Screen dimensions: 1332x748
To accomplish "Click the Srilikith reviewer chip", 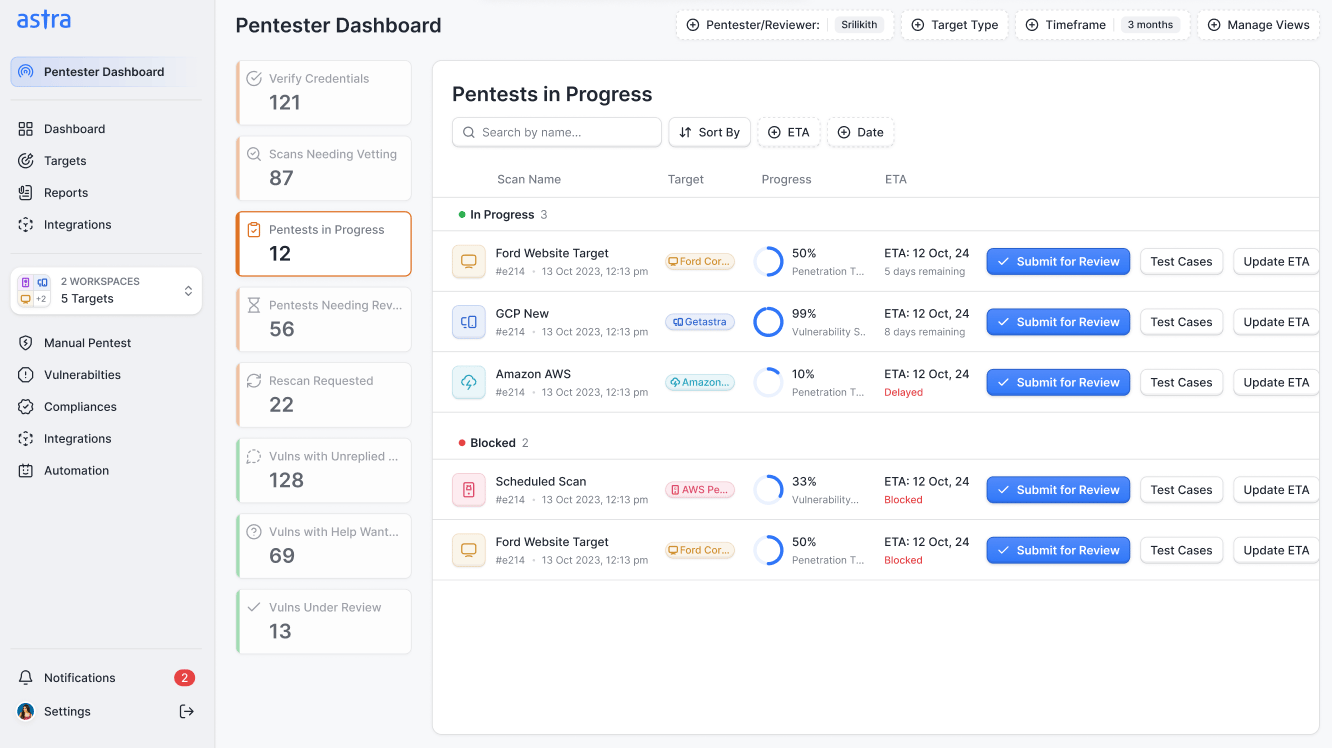I will point(860,25).
